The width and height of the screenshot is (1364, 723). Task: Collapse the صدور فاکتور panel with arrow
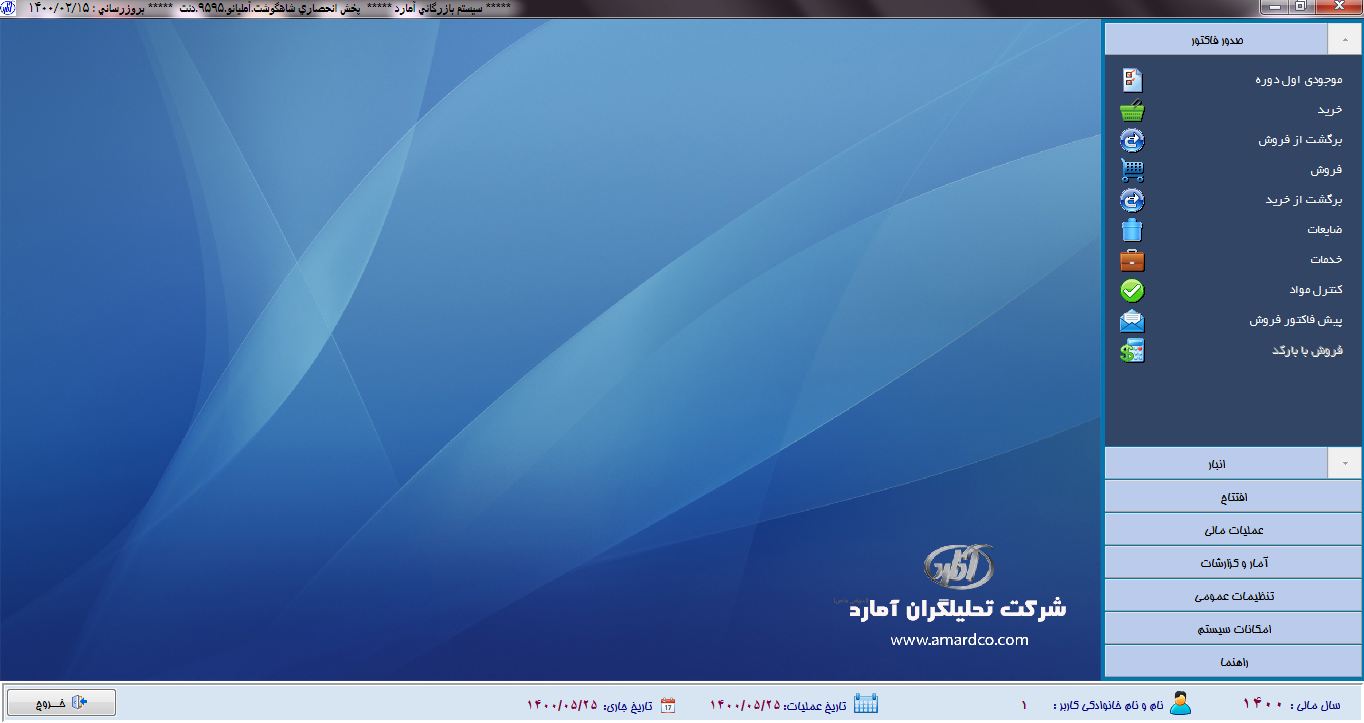(x=1344, y=39)
